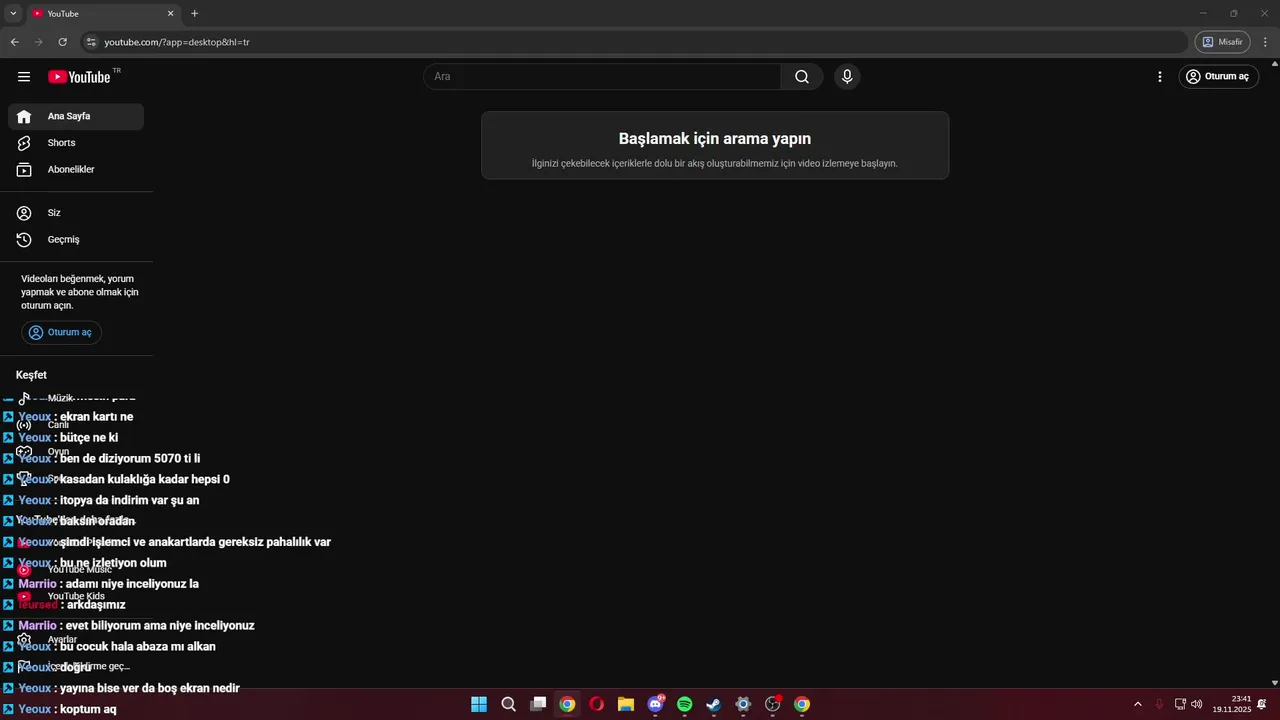The image size is (1280, 720).
Task: Open YouTube Music link in sidebar
Action: [x=76, y=570]
